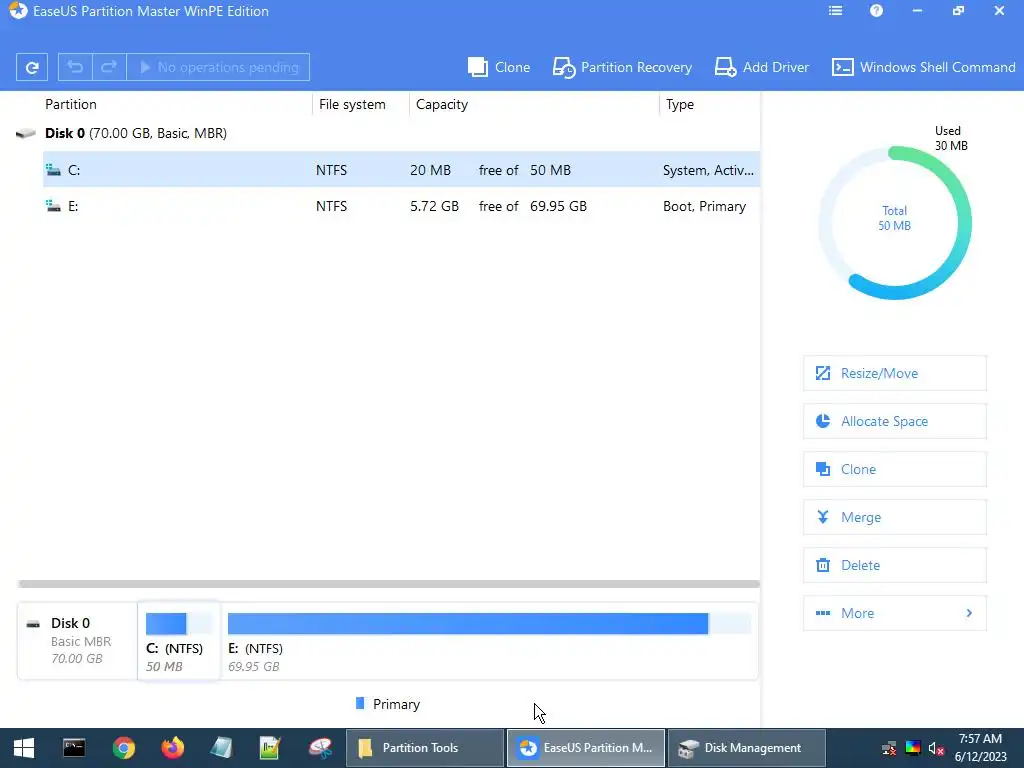Click the Primary legend color swatch

coord(360,703)
